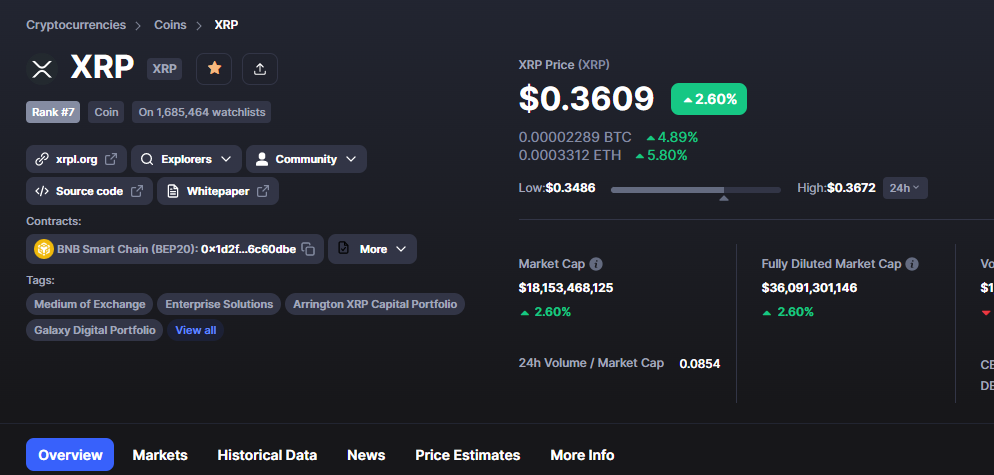Image resolution: width=994 pixels, height=475 pixels.
Task: Open Market Cap info tooltip icon
Action: (x=596, y=264)
